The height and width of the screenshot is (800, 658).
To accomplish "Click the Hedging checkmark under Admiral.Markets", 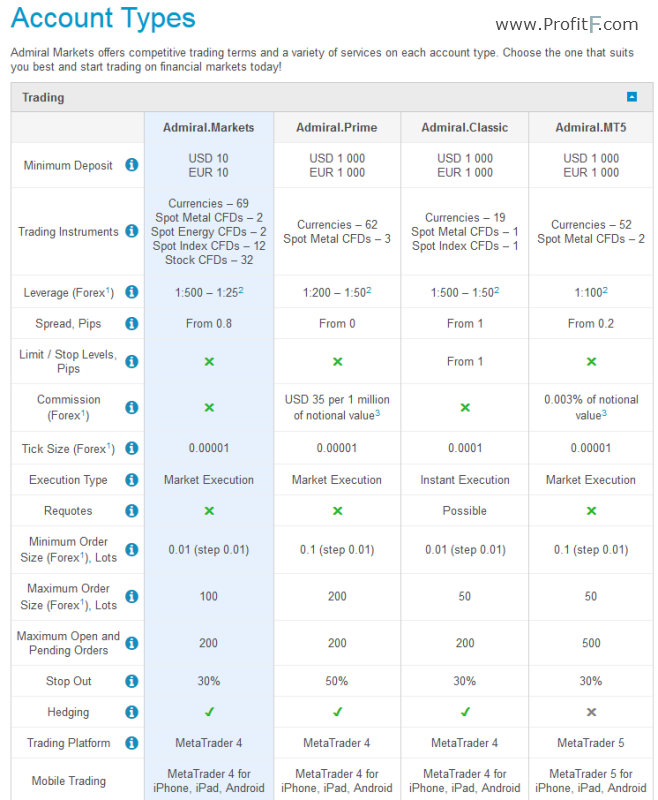I will coord(209,712).
